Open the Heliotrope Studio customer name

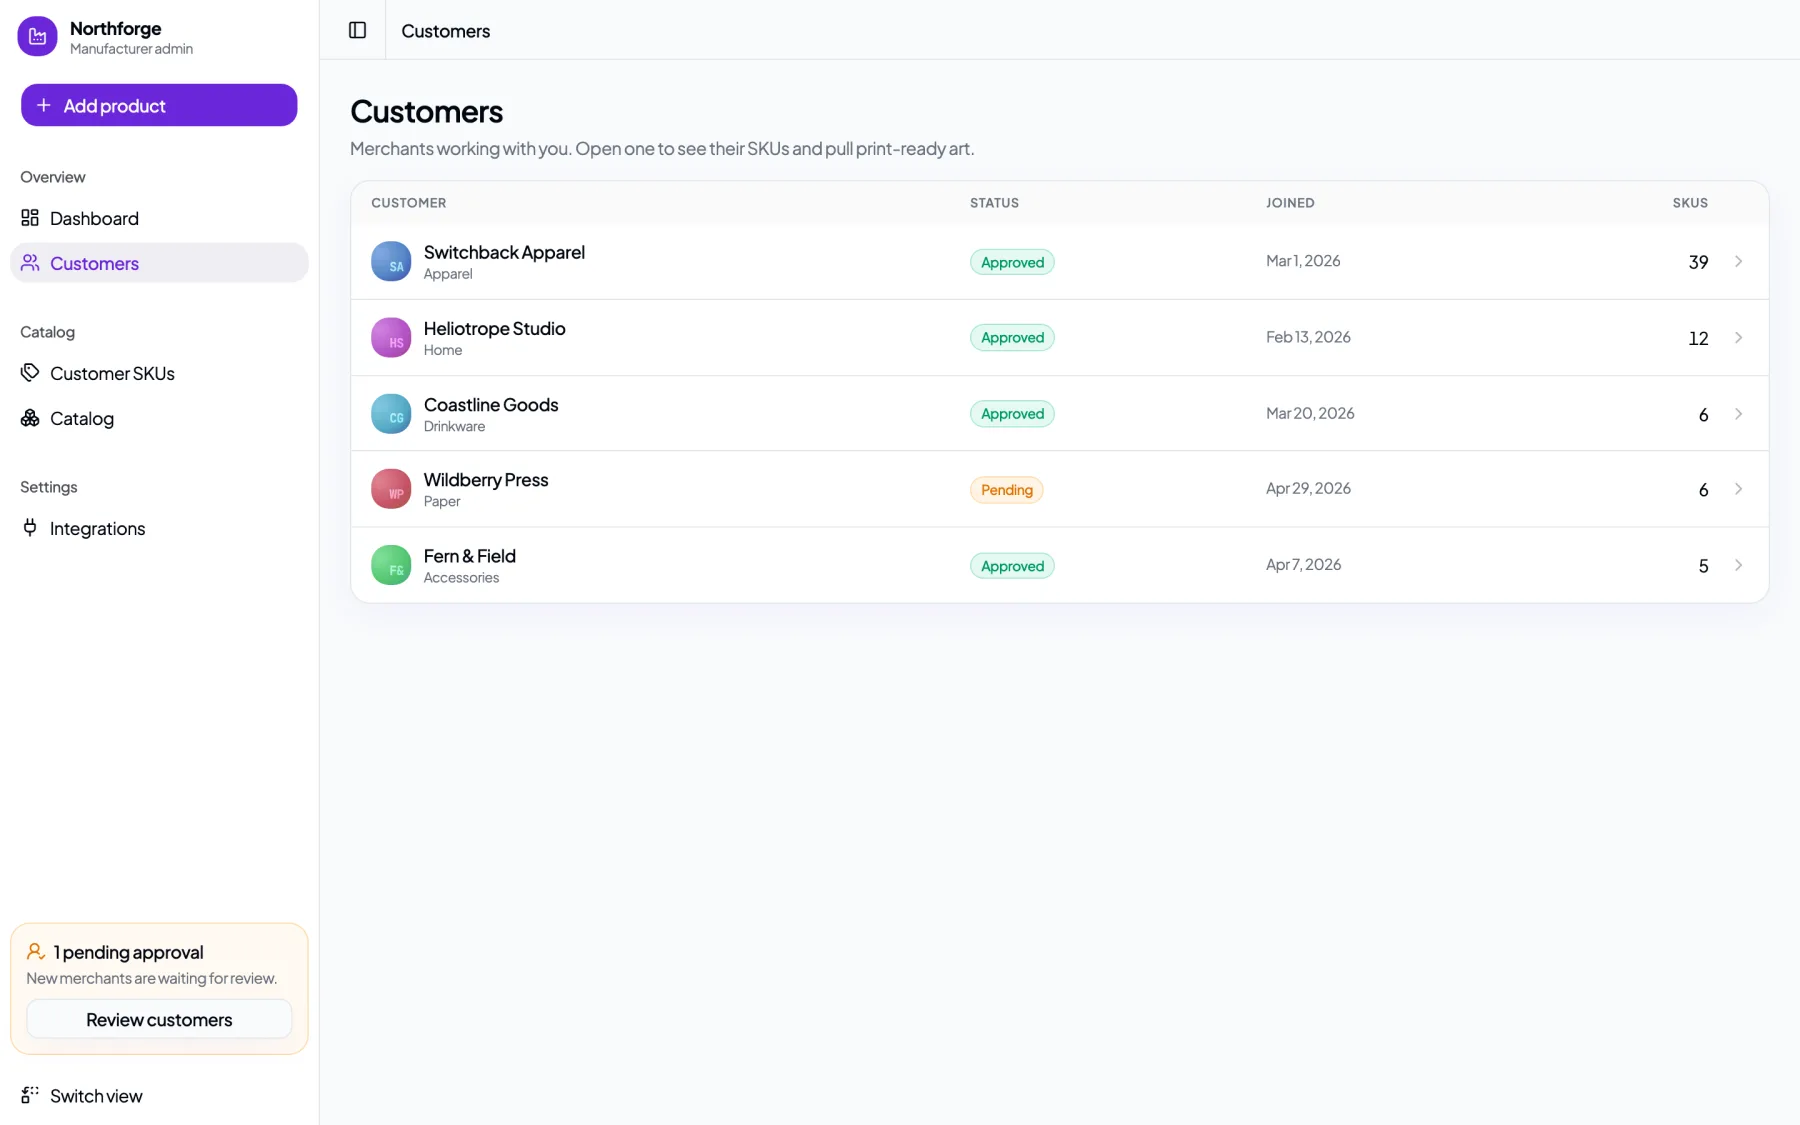point(494,328)
